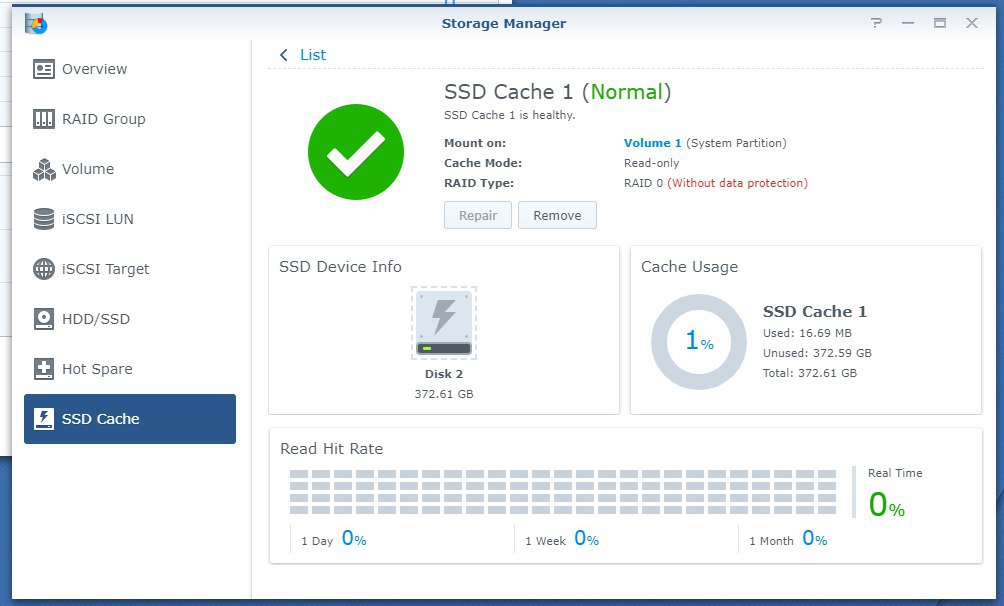Click 'Used: 16.69 MB' text

807,333
